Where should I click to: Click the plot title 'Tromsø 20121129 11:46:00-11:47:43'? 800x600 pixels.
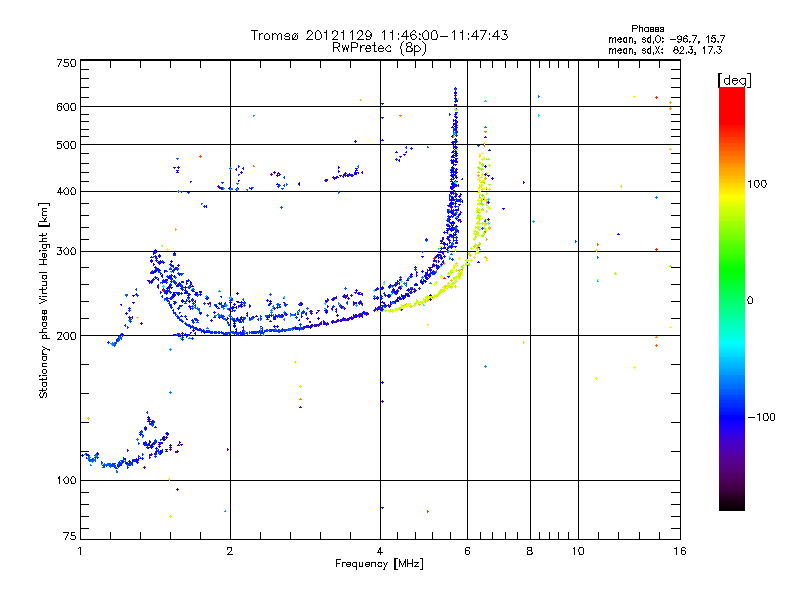(x=379, y=35)
